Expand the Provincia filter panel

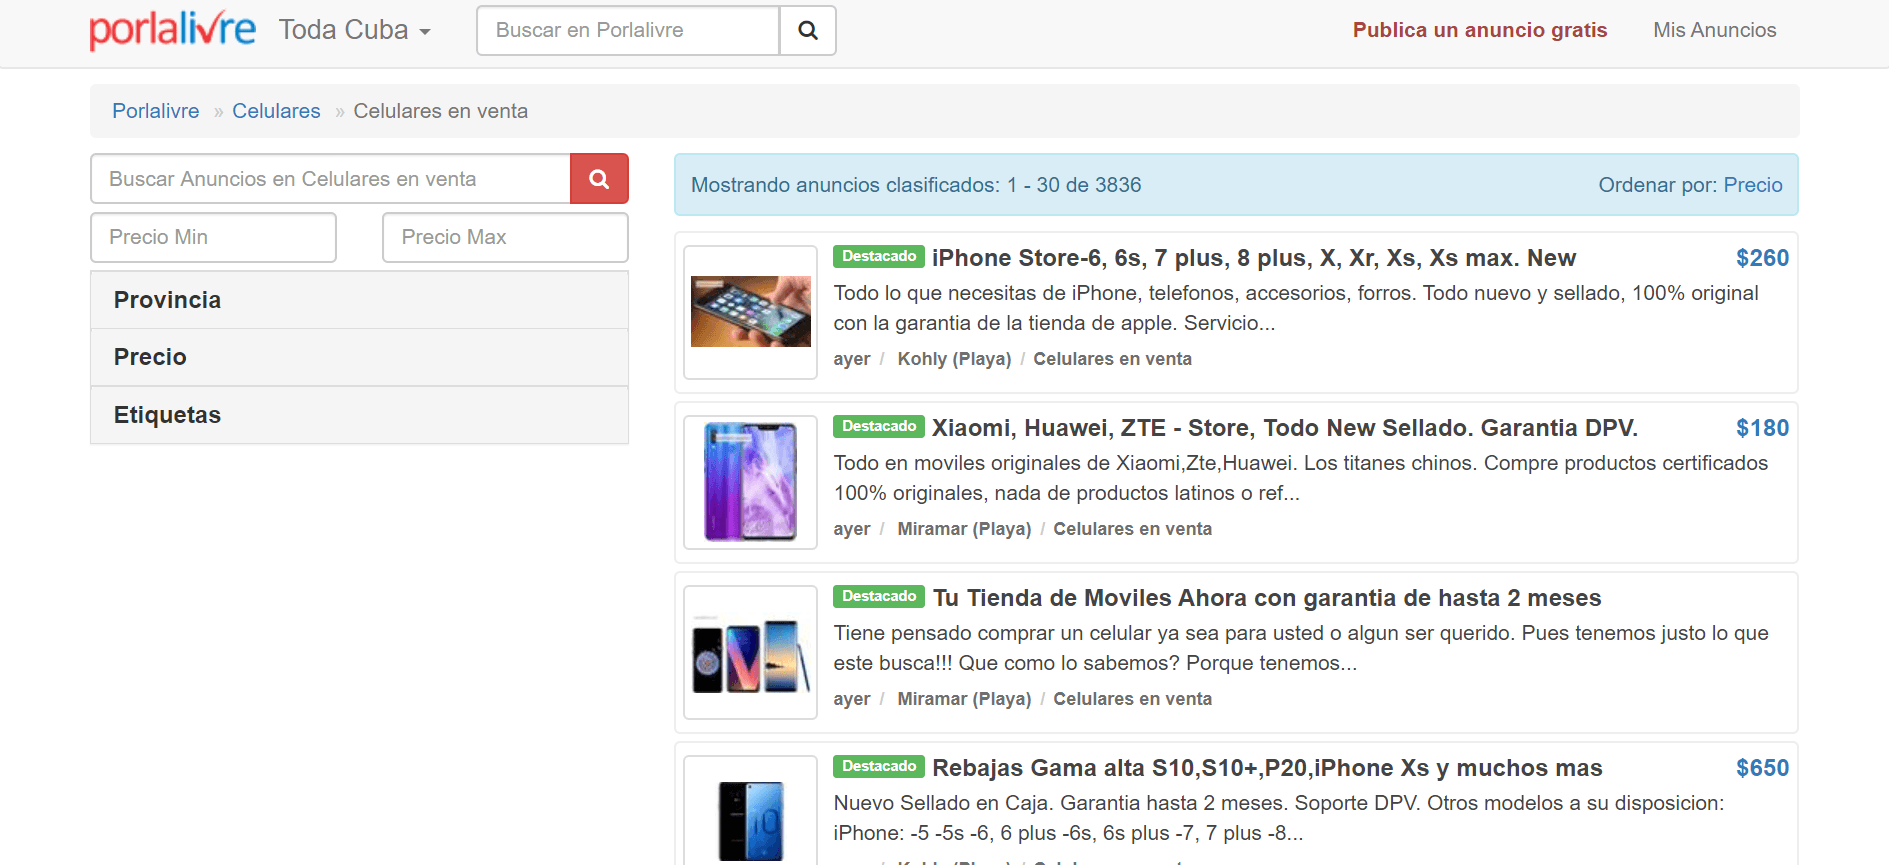pyautogui.click(x=359, y=300)
